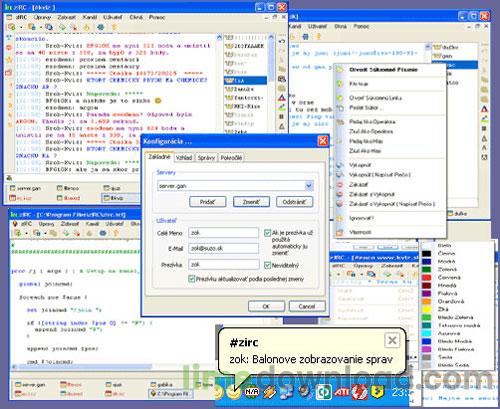Select the highlighted user in nick list
Viewport: 500px width, 409px height.
click(246, 80)
